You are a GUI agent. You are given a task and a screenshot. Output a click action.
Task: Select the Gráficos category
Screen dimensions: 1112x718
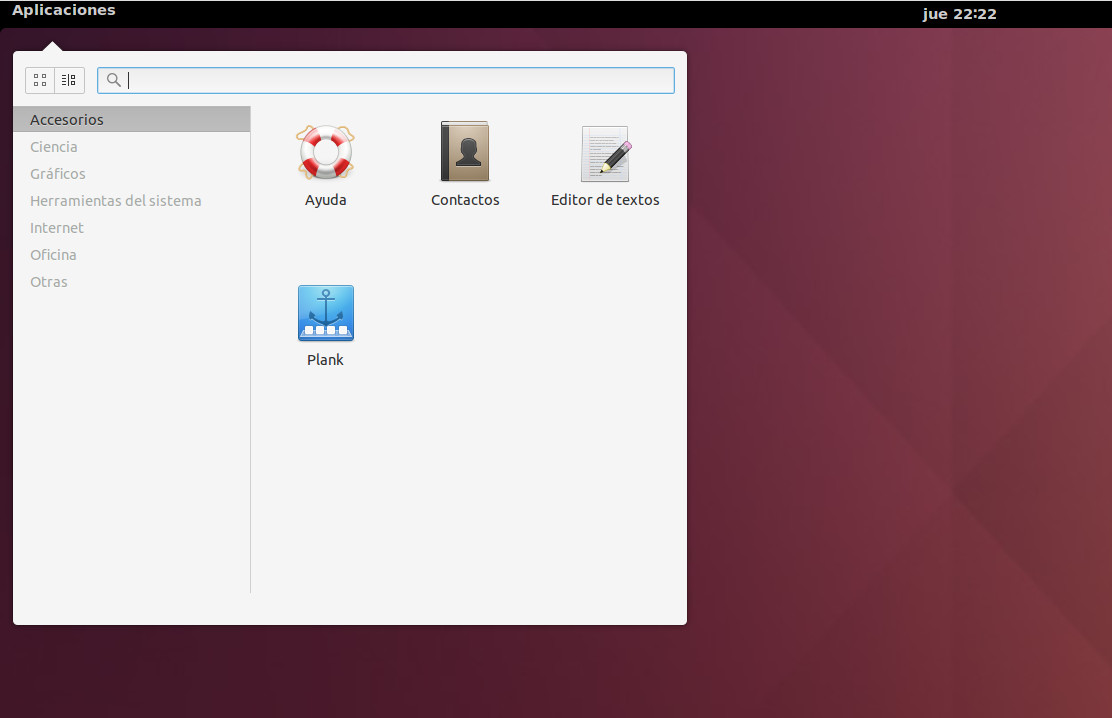pos(132,174)
